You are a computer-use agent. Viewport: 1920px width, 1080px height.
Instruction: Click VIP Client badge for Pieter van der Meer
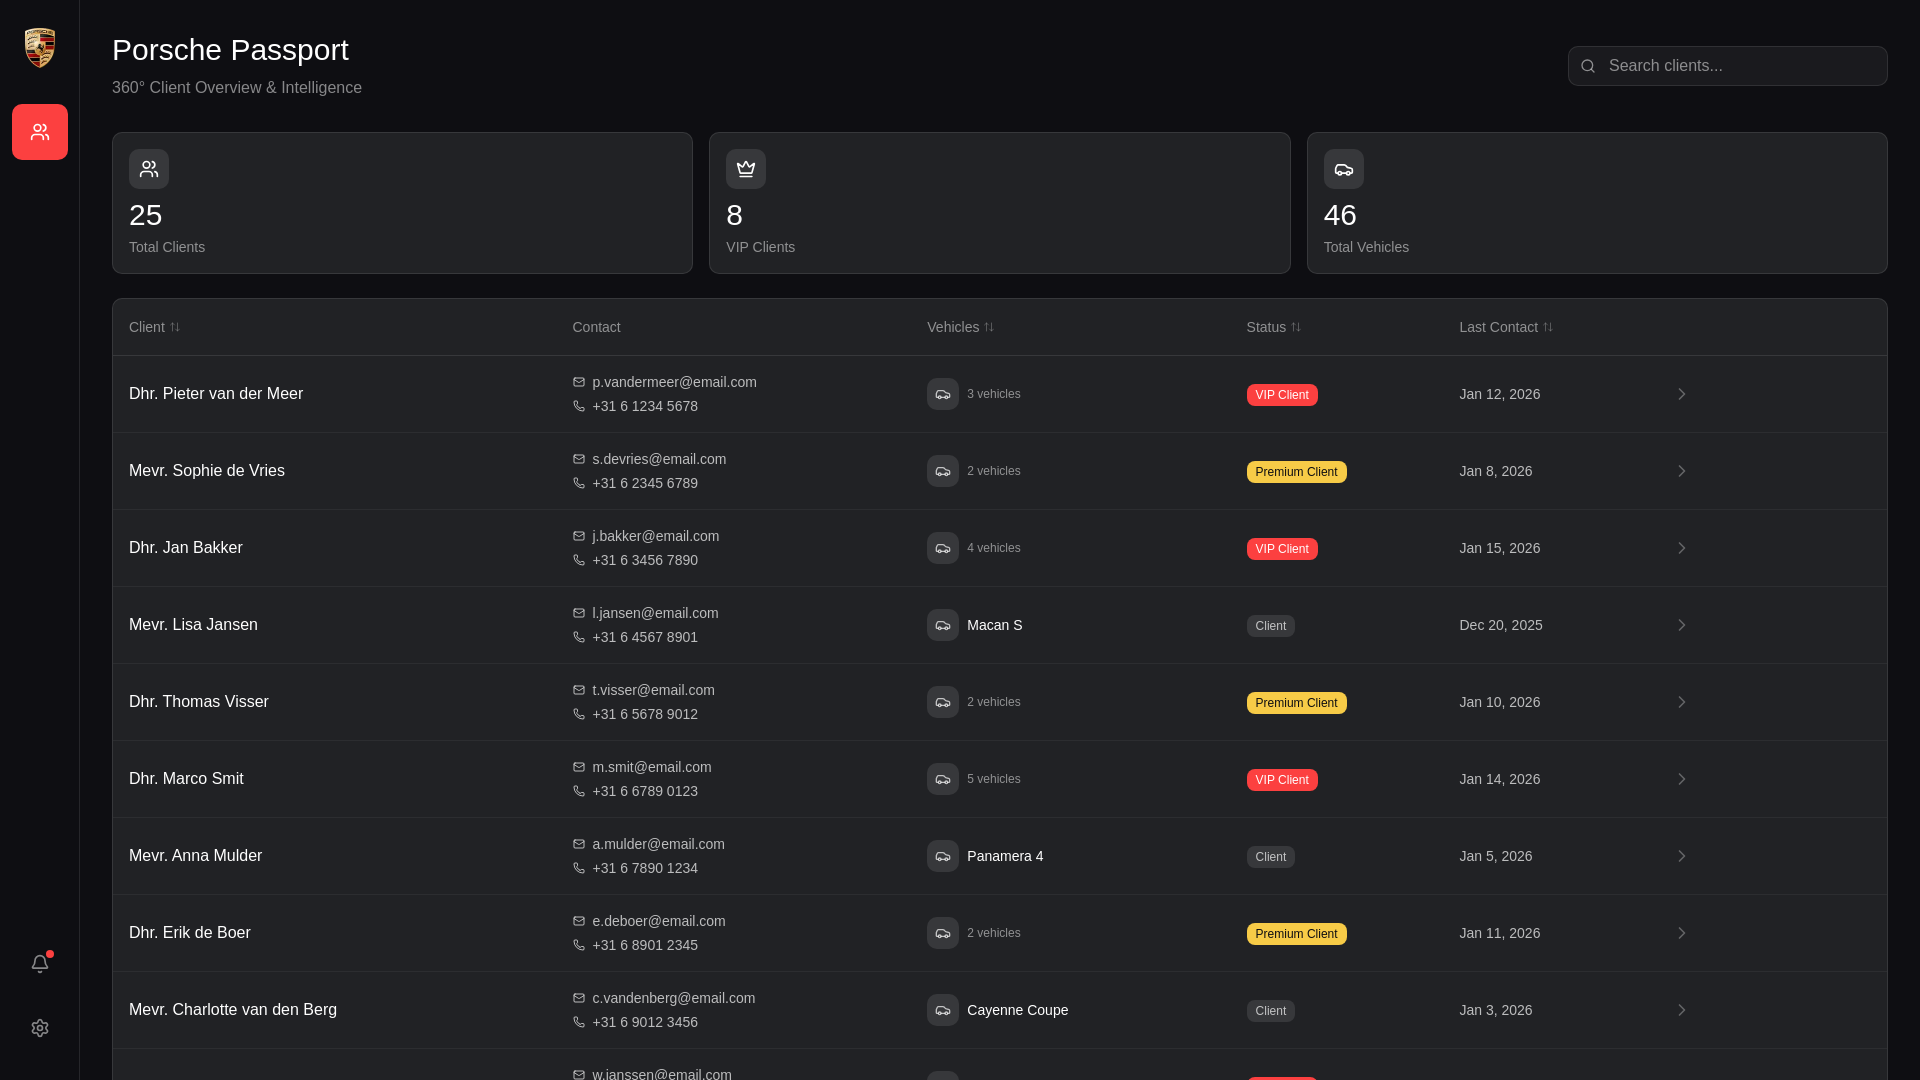pyautogui.click(x=1282, y=395)
